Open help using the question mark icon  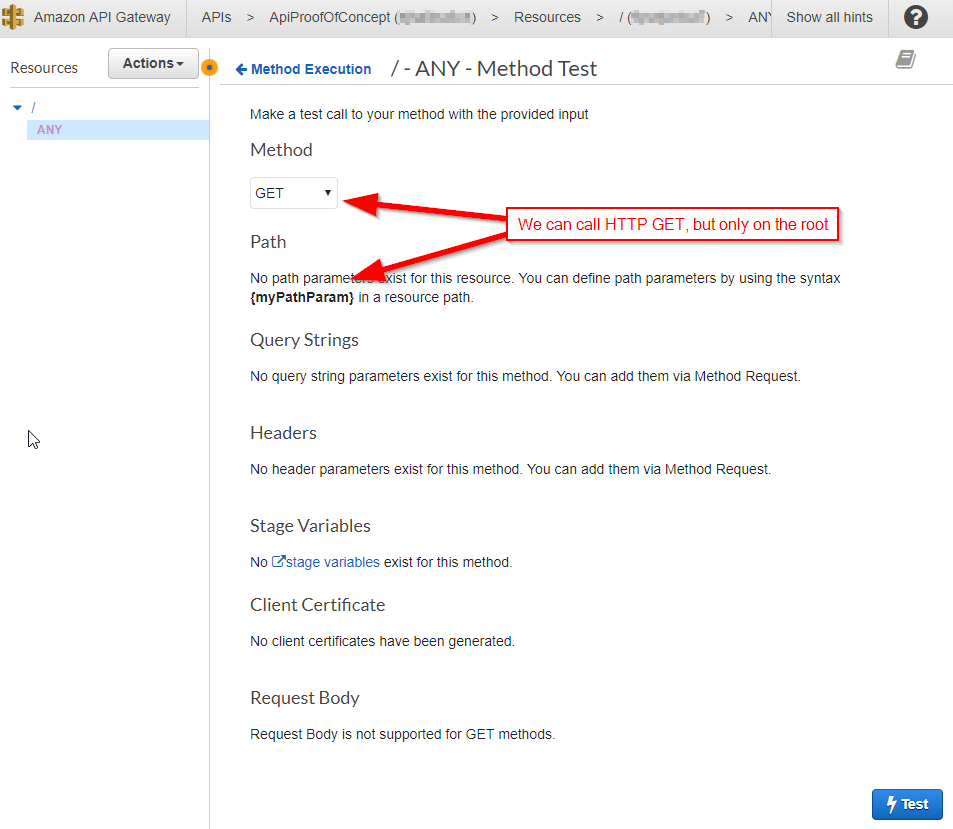point(915,16)
